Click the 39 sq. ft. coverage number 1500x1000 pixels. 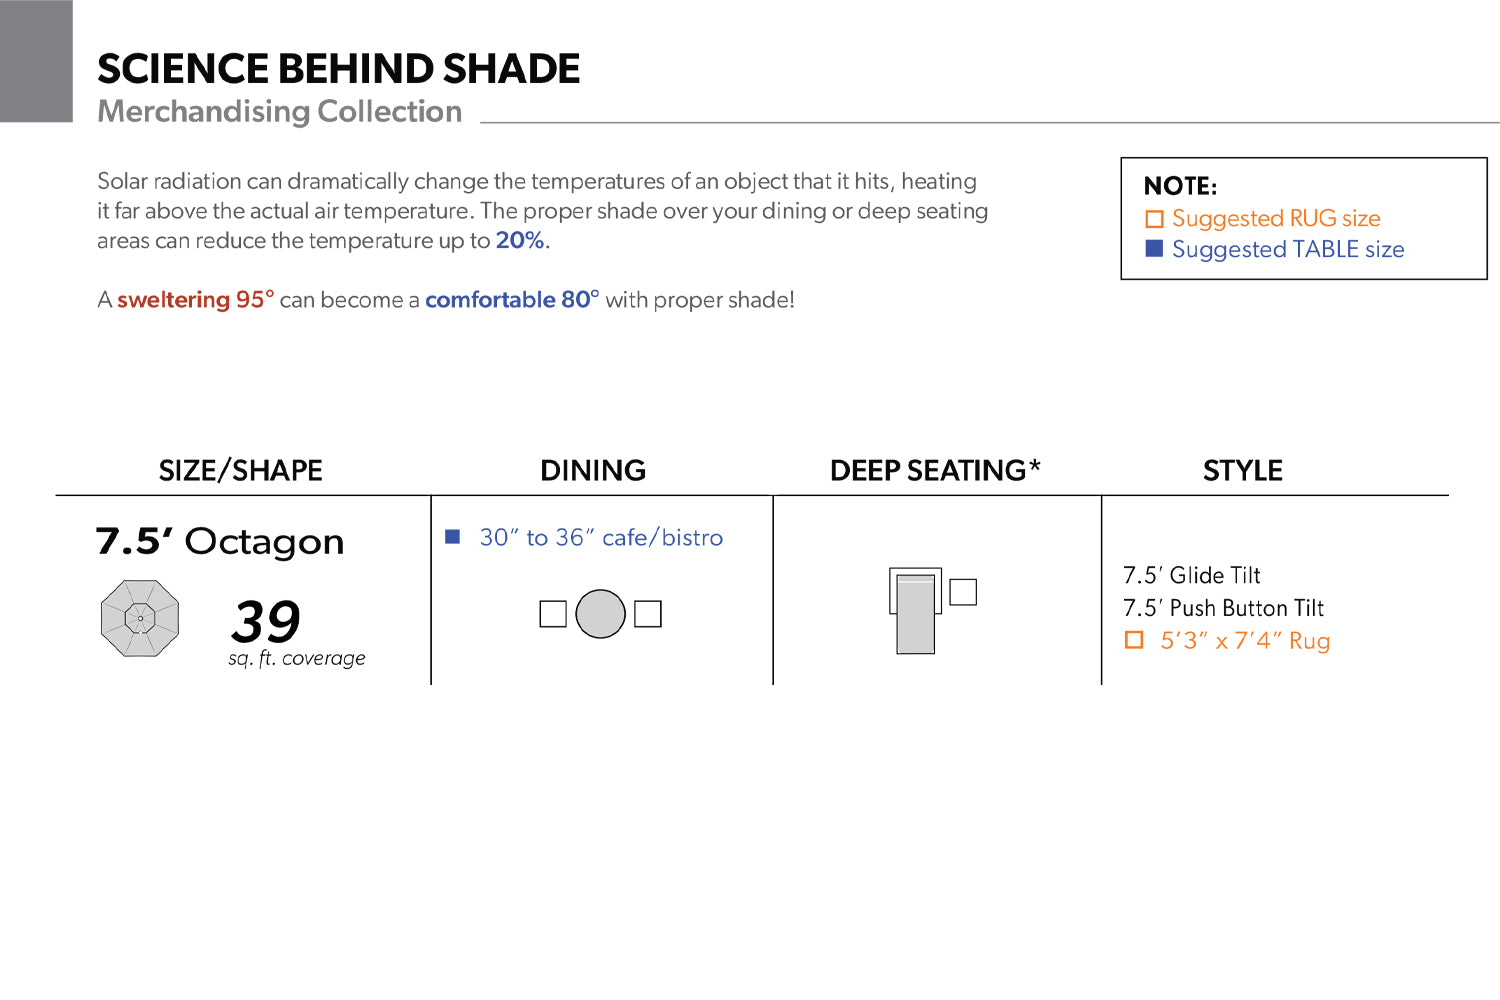click(266, 621)
